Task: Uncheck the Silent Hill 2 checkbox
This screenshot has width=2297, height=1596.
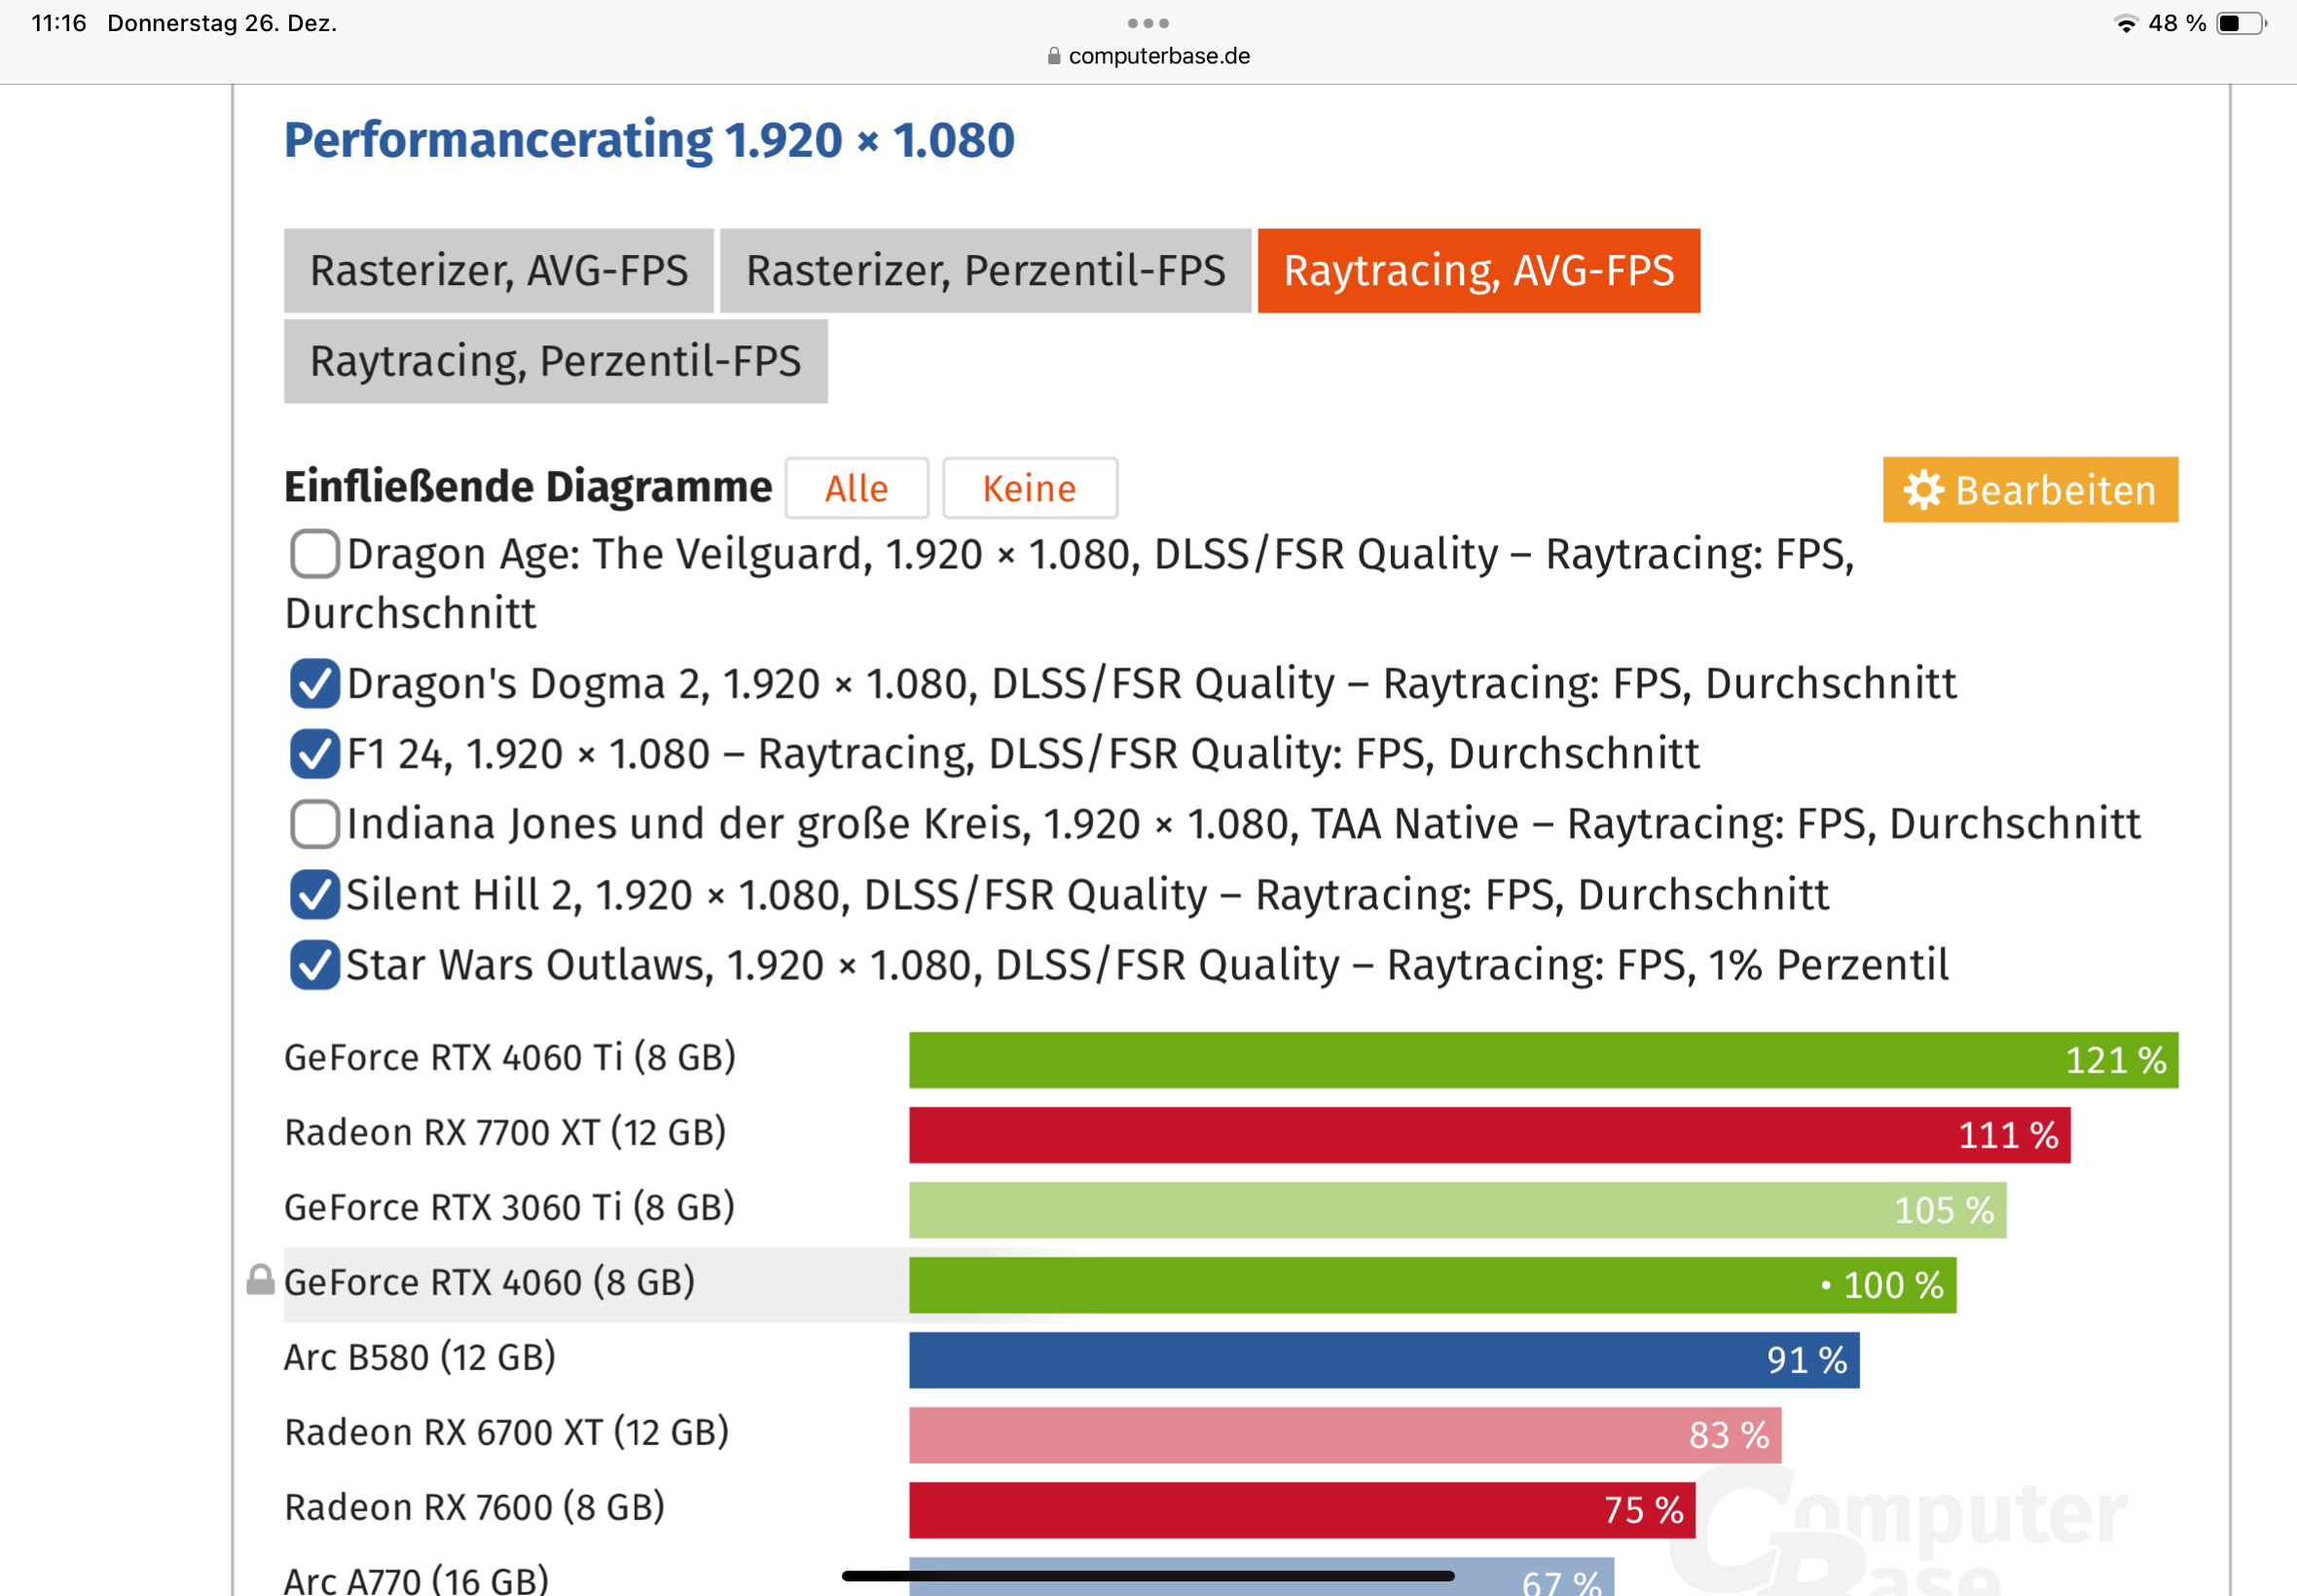Action: point(315,895)
